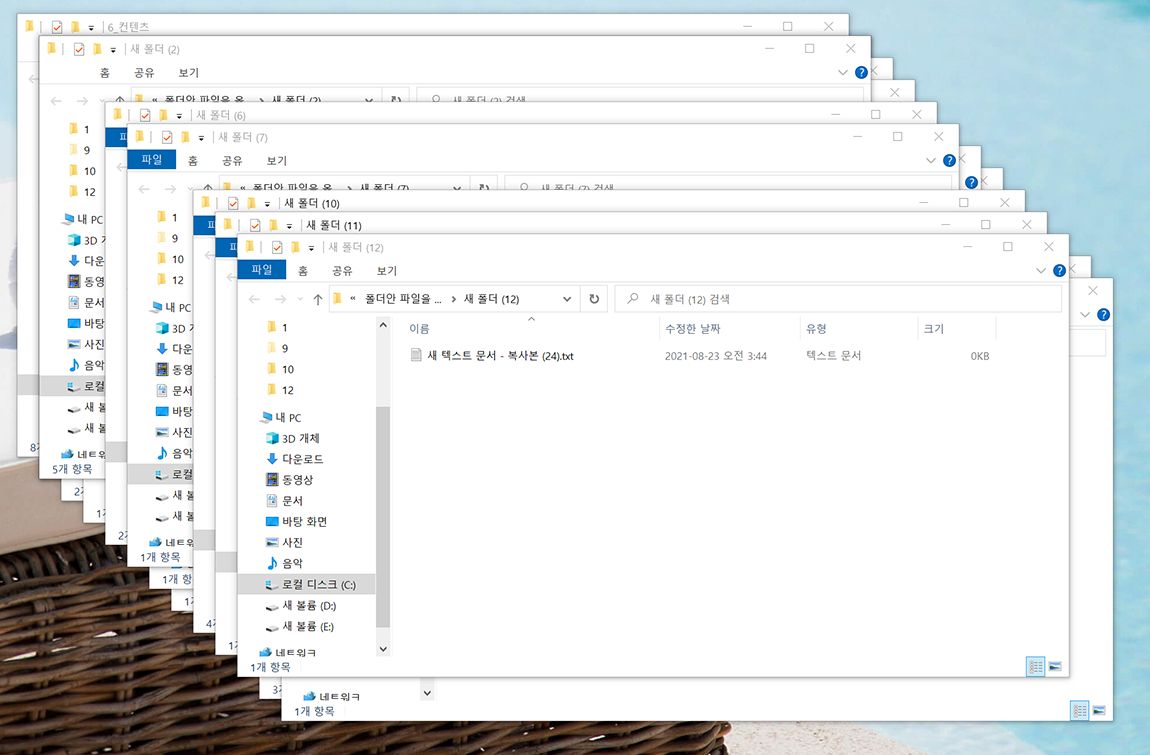Select file 새 텍스트 문서 - 복사본 (24).txt
This screenshot has width=1150, height=755.
pos(500,356)
